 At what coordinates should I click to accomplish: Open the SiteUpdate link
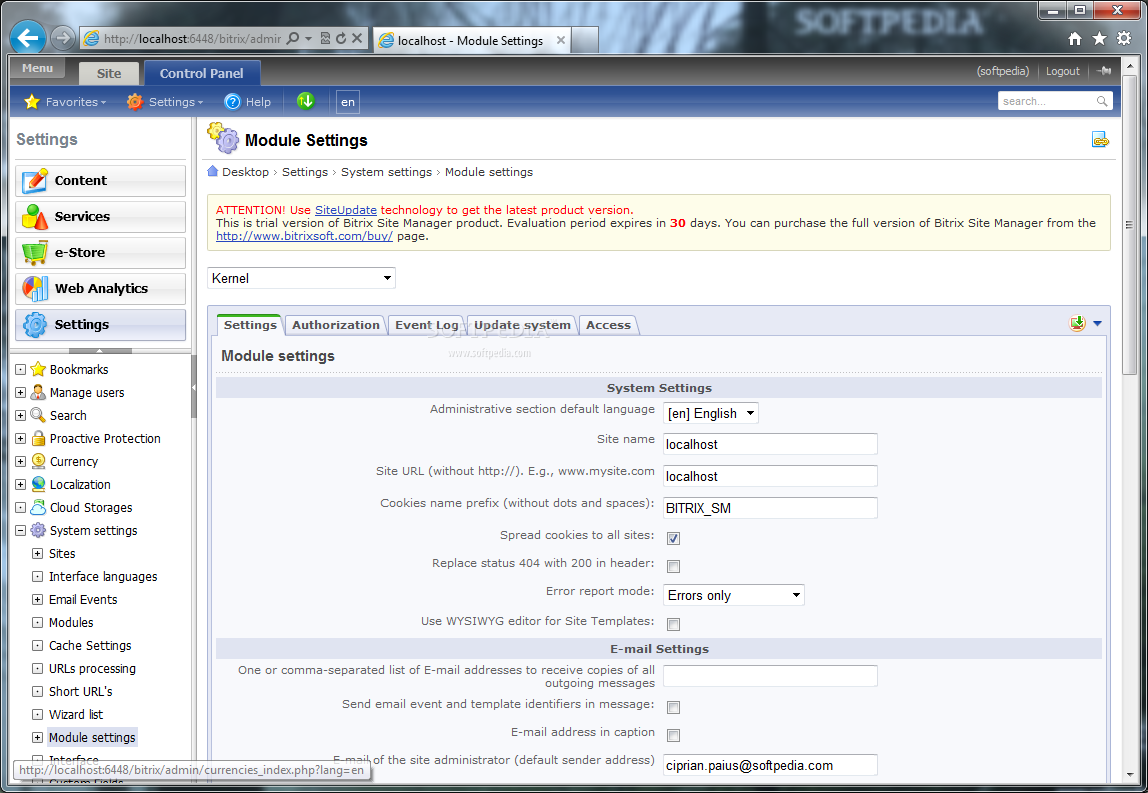(x=346, y=209)
